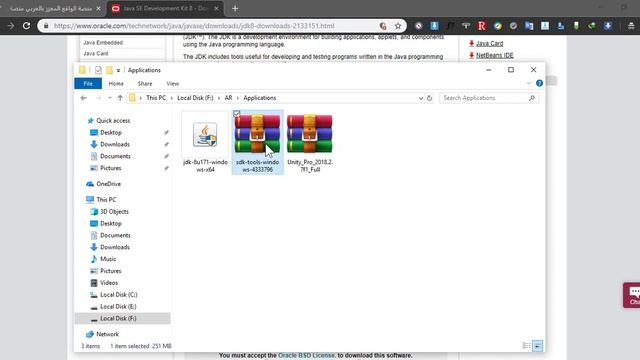This screenshot has height=360, width=640.
Task: Navigate to AR folder breadcrumb
Action: tap(228, 98)
